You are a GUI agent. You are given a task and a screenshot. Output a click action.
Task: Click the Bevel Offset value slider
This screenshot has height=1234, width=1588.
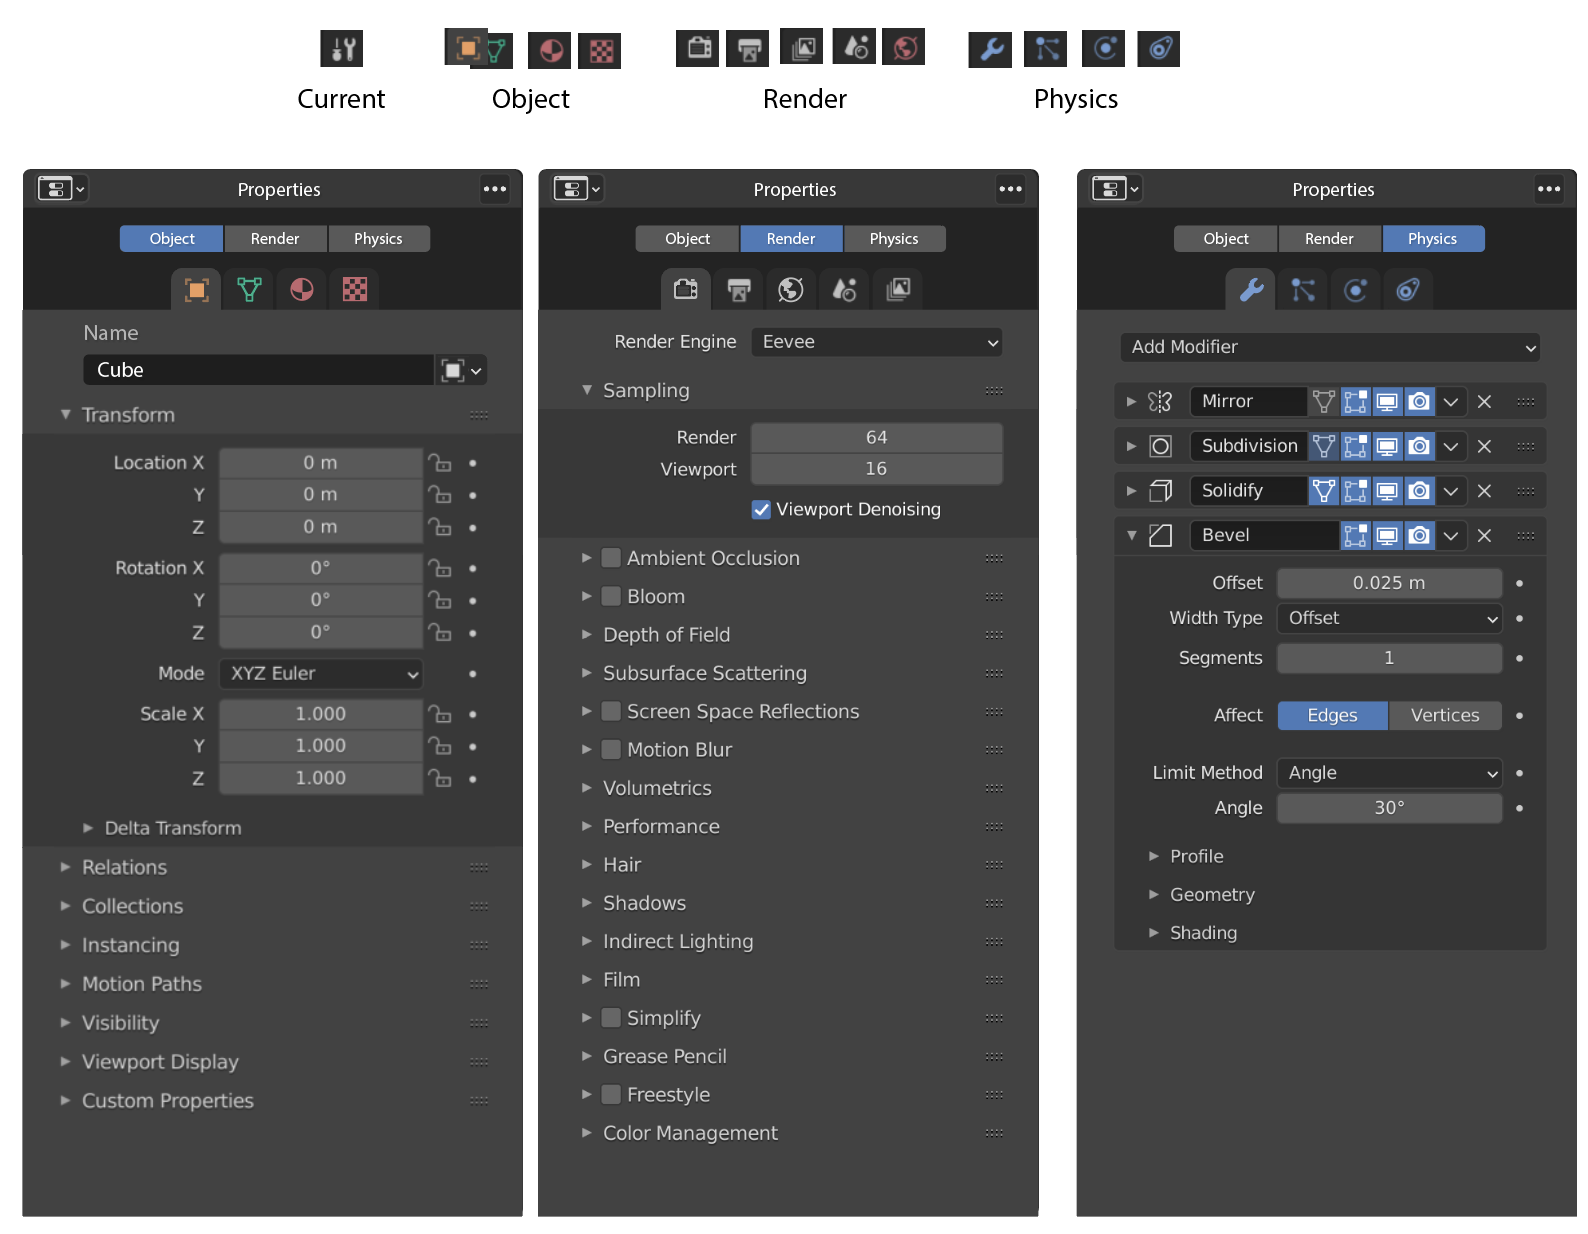tap(1390, 583)
